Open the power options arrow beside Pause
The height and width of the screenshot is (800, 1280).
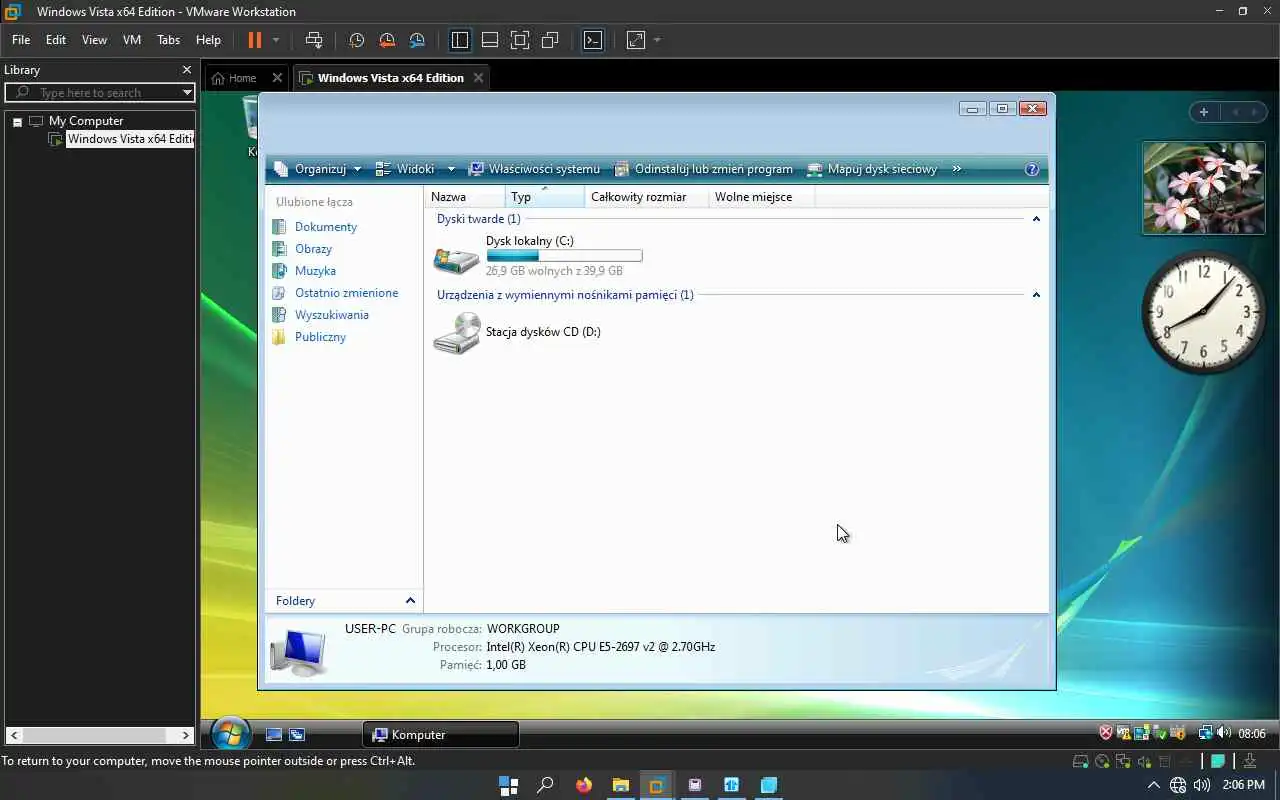276,40
